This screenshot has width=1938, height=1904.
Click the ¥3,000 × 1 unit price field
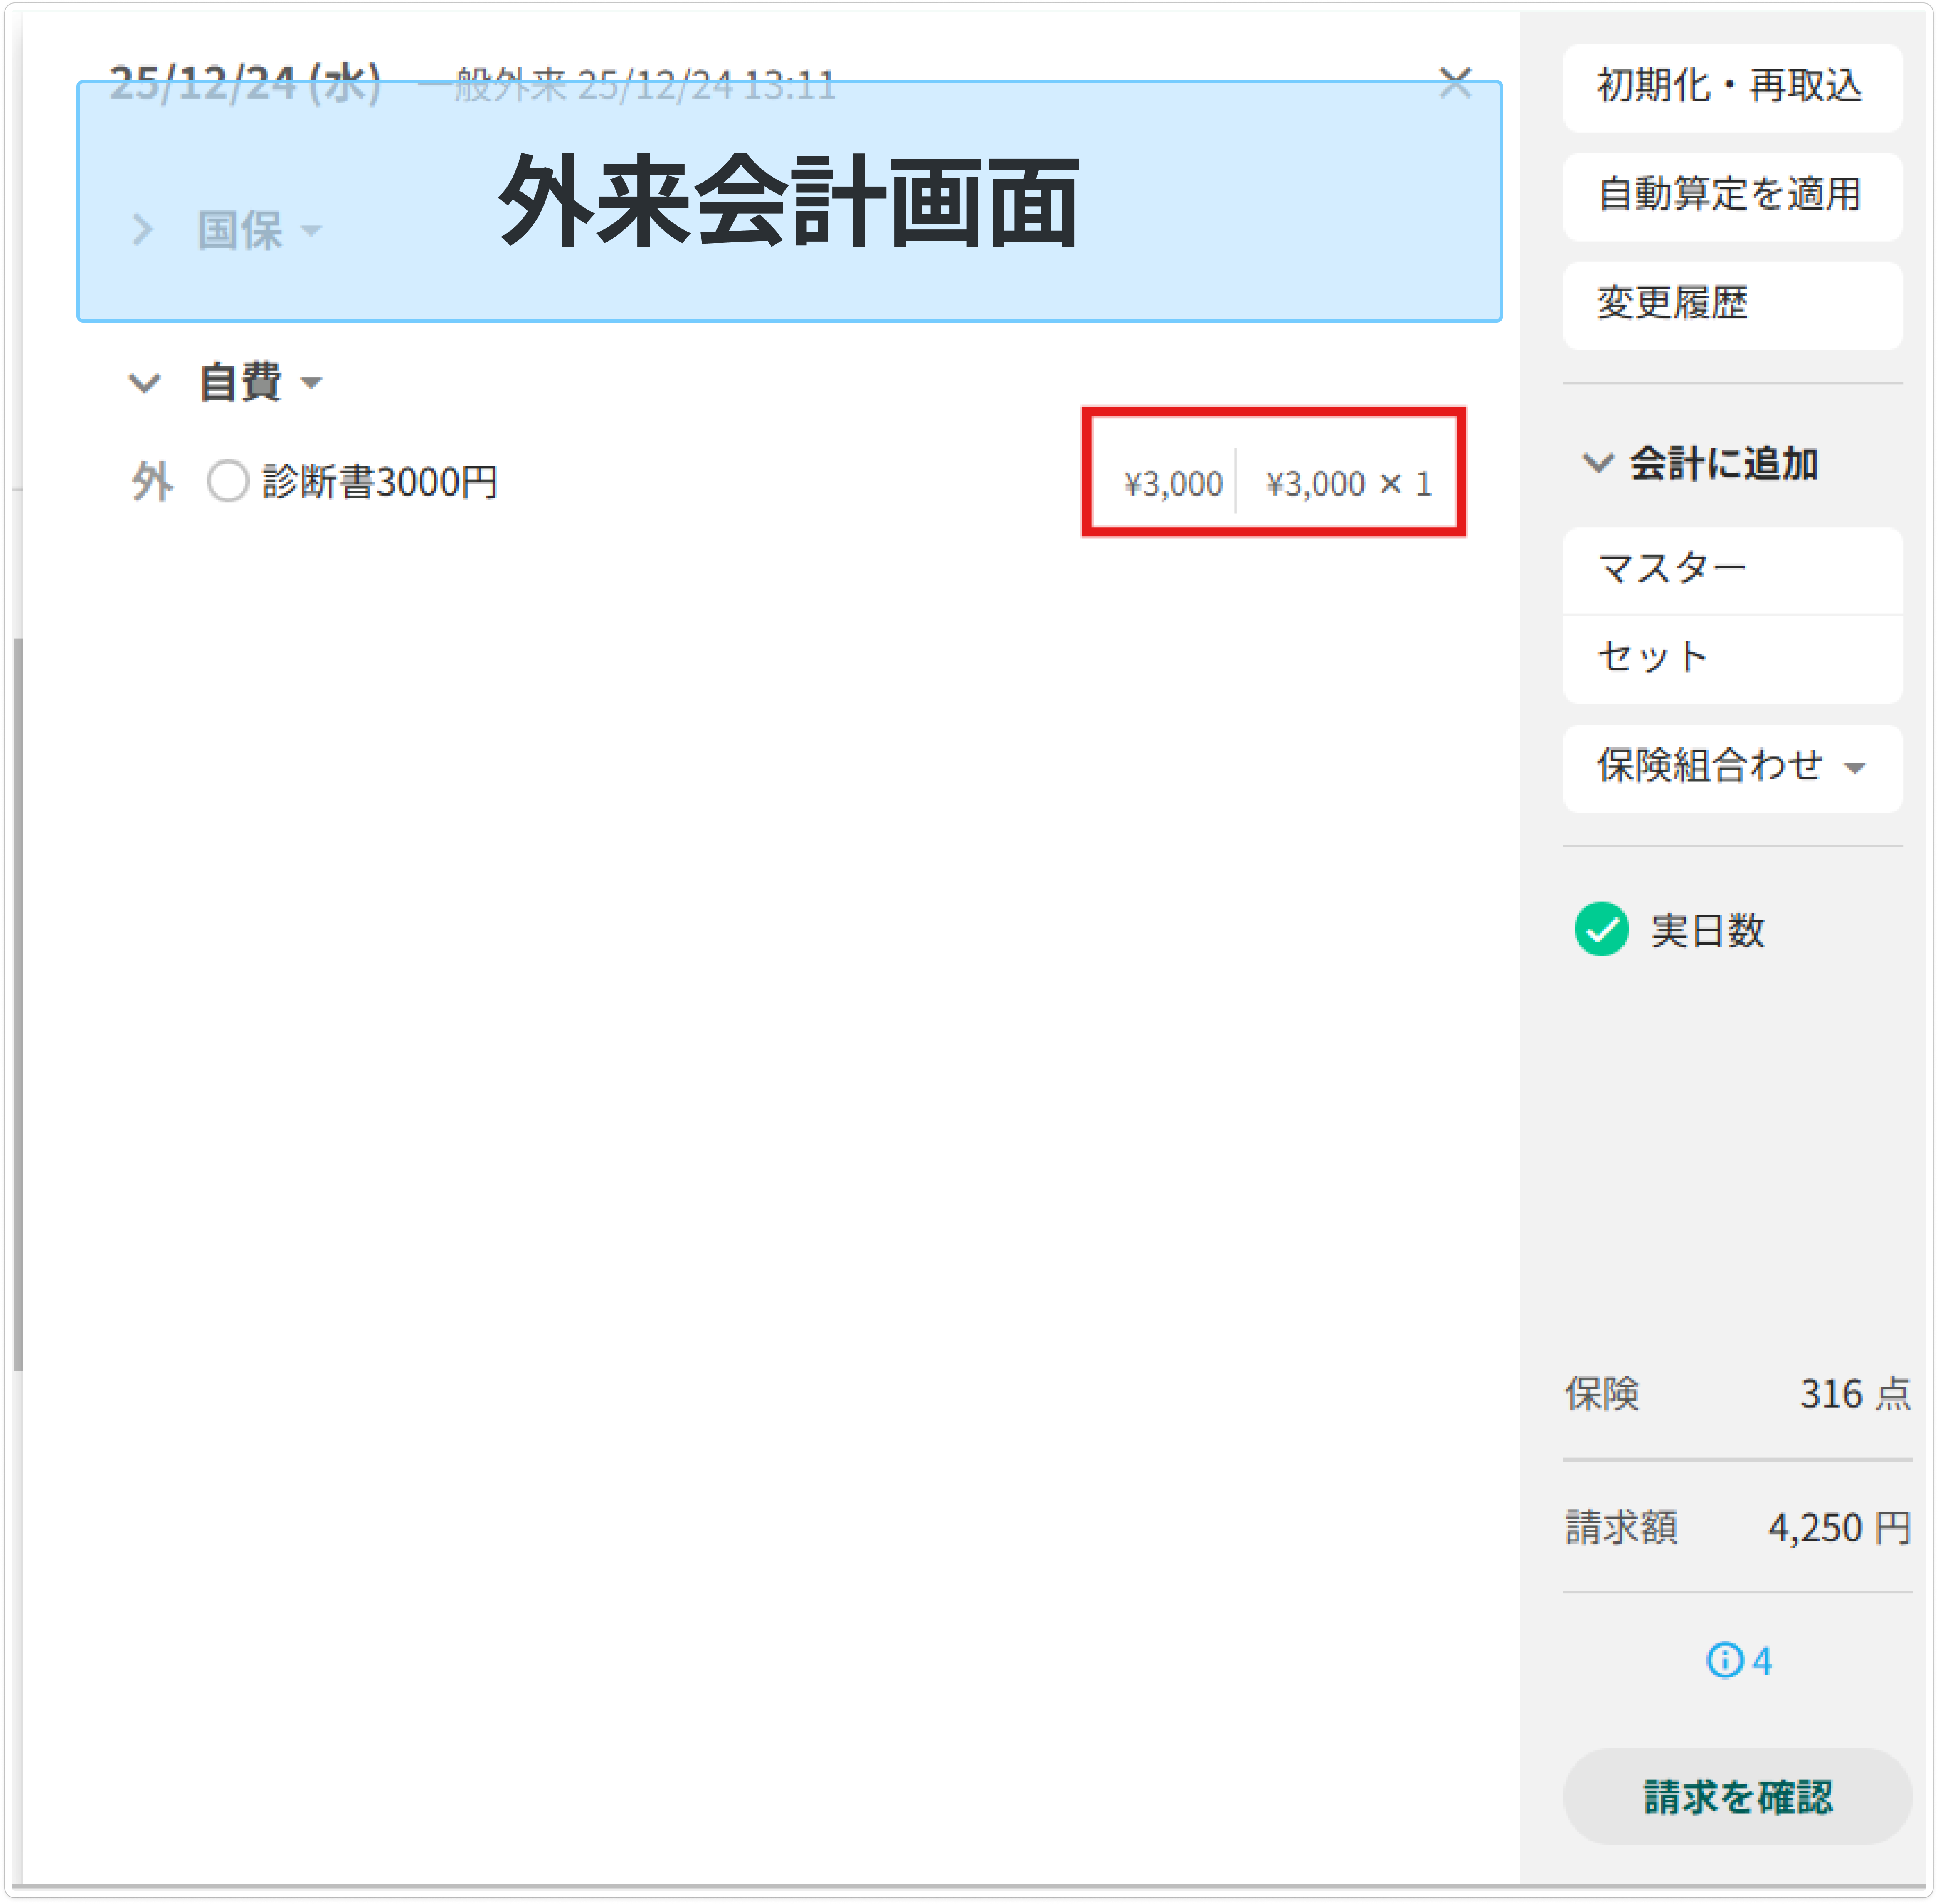1348,484
